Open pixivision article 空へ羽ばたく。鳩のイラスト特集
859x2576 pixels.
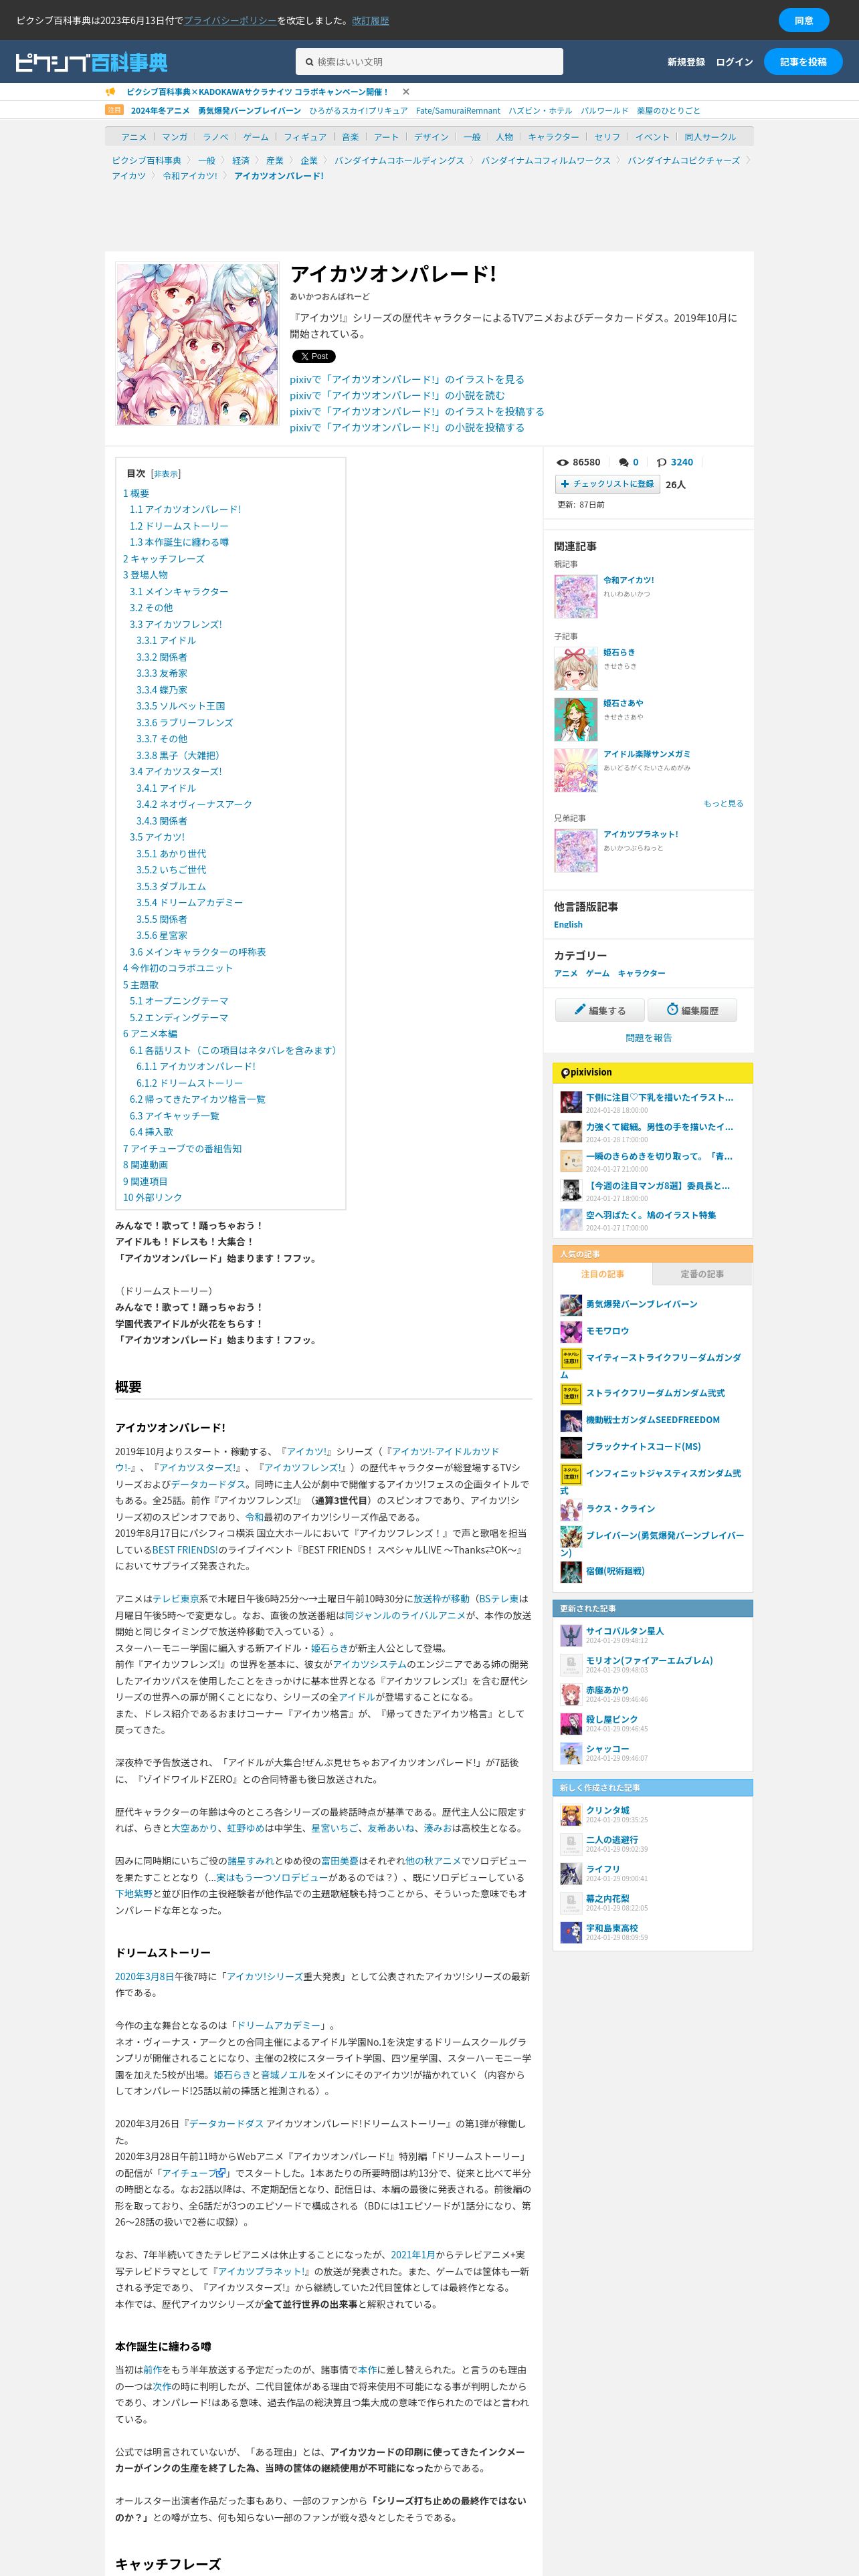coord(651,1215)
